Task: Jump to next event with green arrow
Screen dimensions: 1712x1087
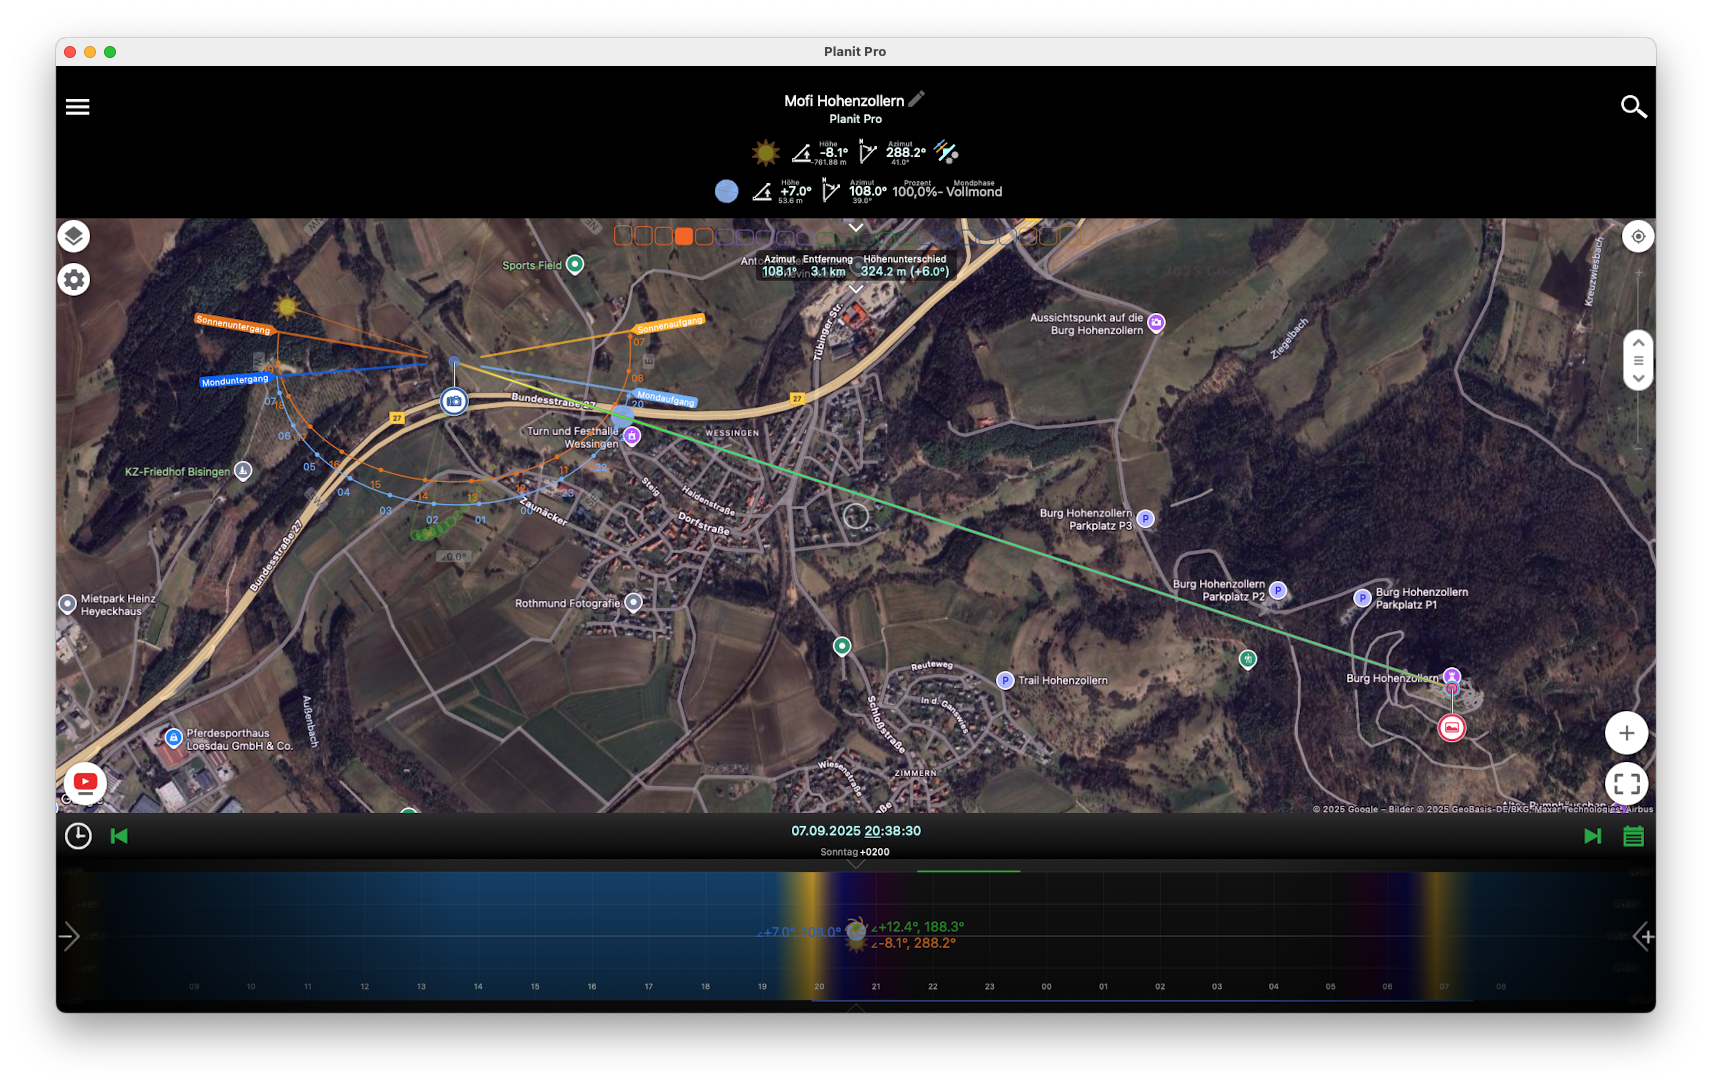Action: [1592, 836]
